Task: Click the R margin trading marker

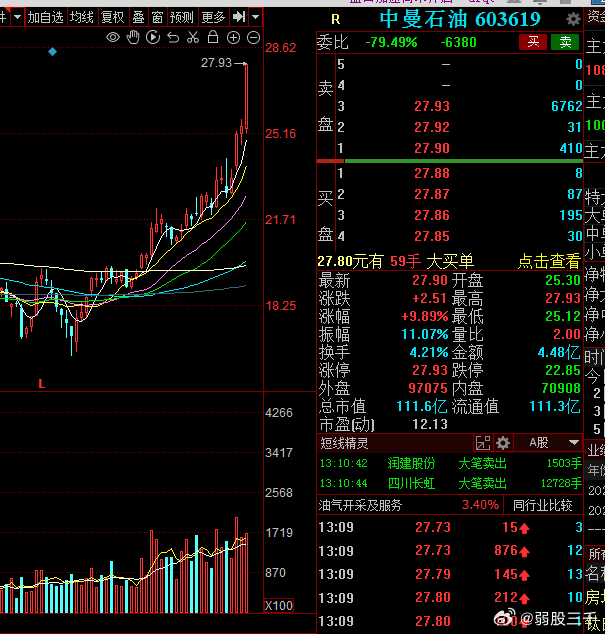Action: [x=335, y=19]
